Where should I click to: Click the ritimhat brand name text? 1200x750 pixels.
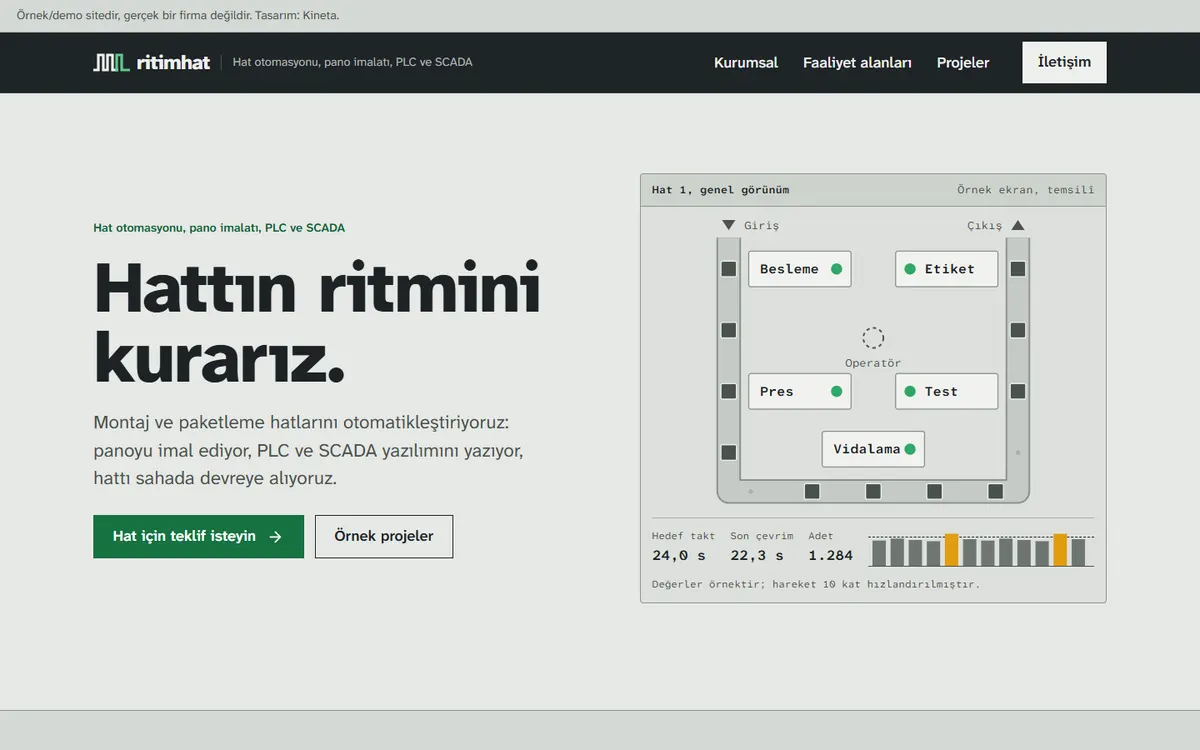coord(173,63)
